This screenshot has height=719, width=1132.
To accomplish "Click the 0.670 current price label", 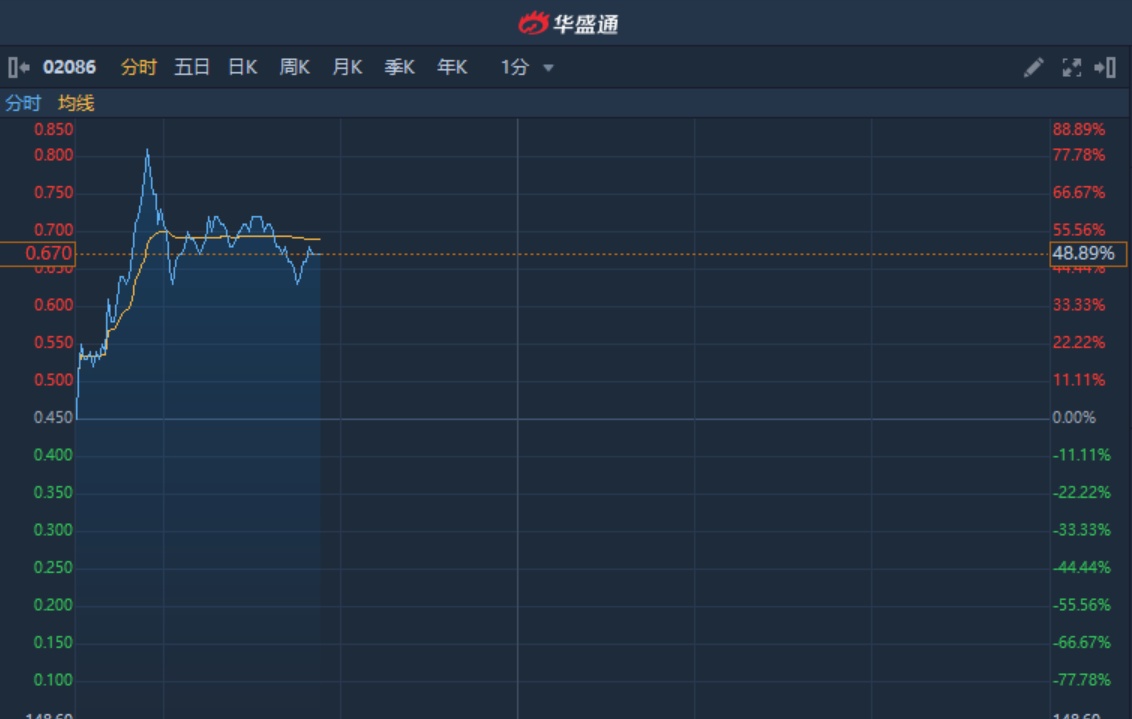I will pos(38,254).
